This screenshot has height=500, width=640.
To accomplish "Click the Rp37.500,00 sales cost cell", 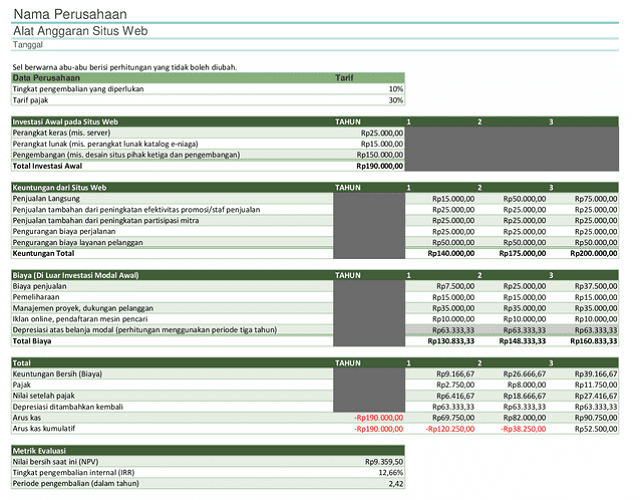I will pyautogui.click(x=596, y=287).
